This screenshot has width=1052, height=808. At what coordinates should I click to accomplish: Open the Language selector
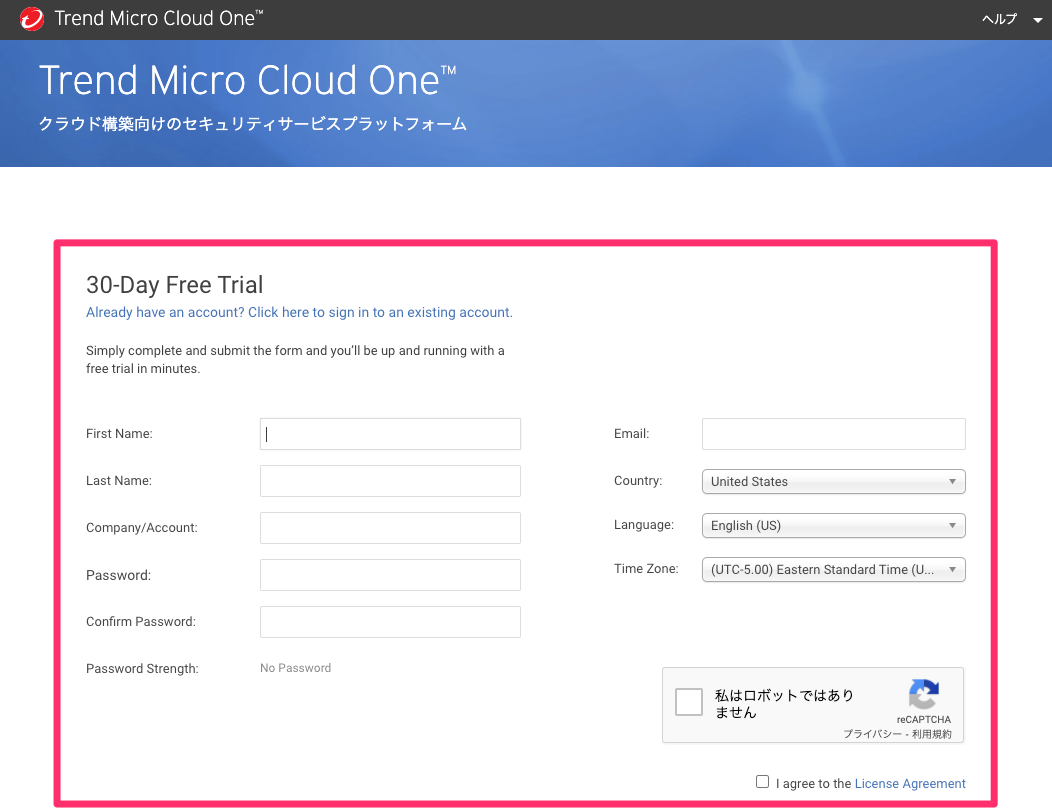point(832,525)
